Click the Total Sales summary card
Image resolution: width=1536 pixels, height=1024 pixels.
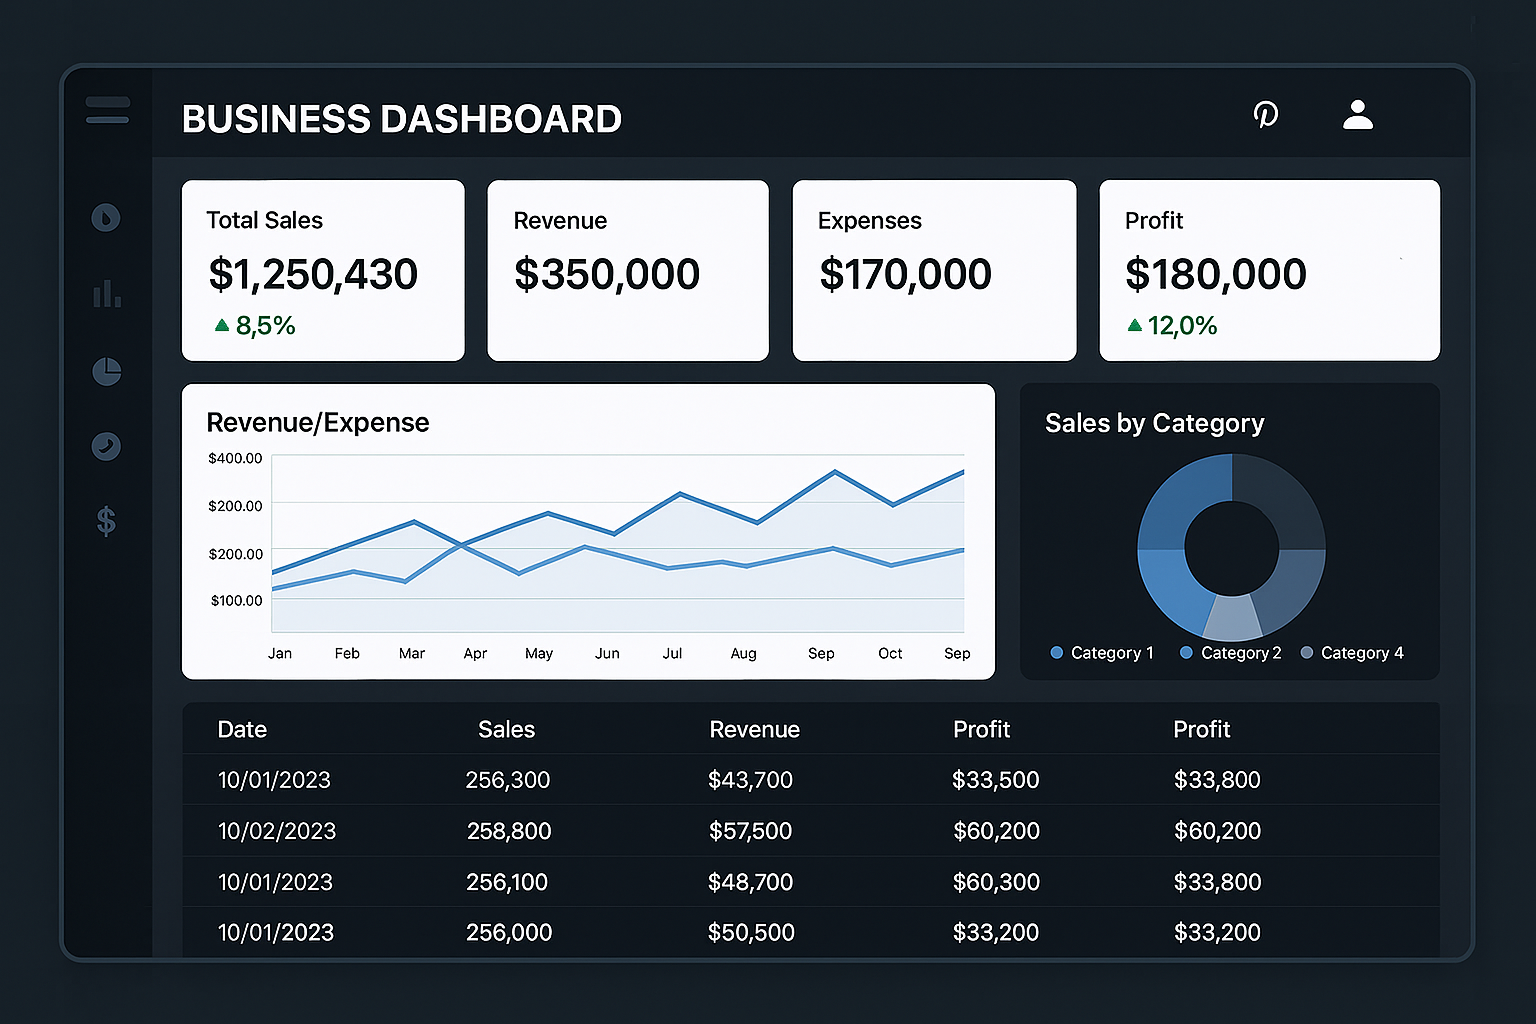pos(322,270)
